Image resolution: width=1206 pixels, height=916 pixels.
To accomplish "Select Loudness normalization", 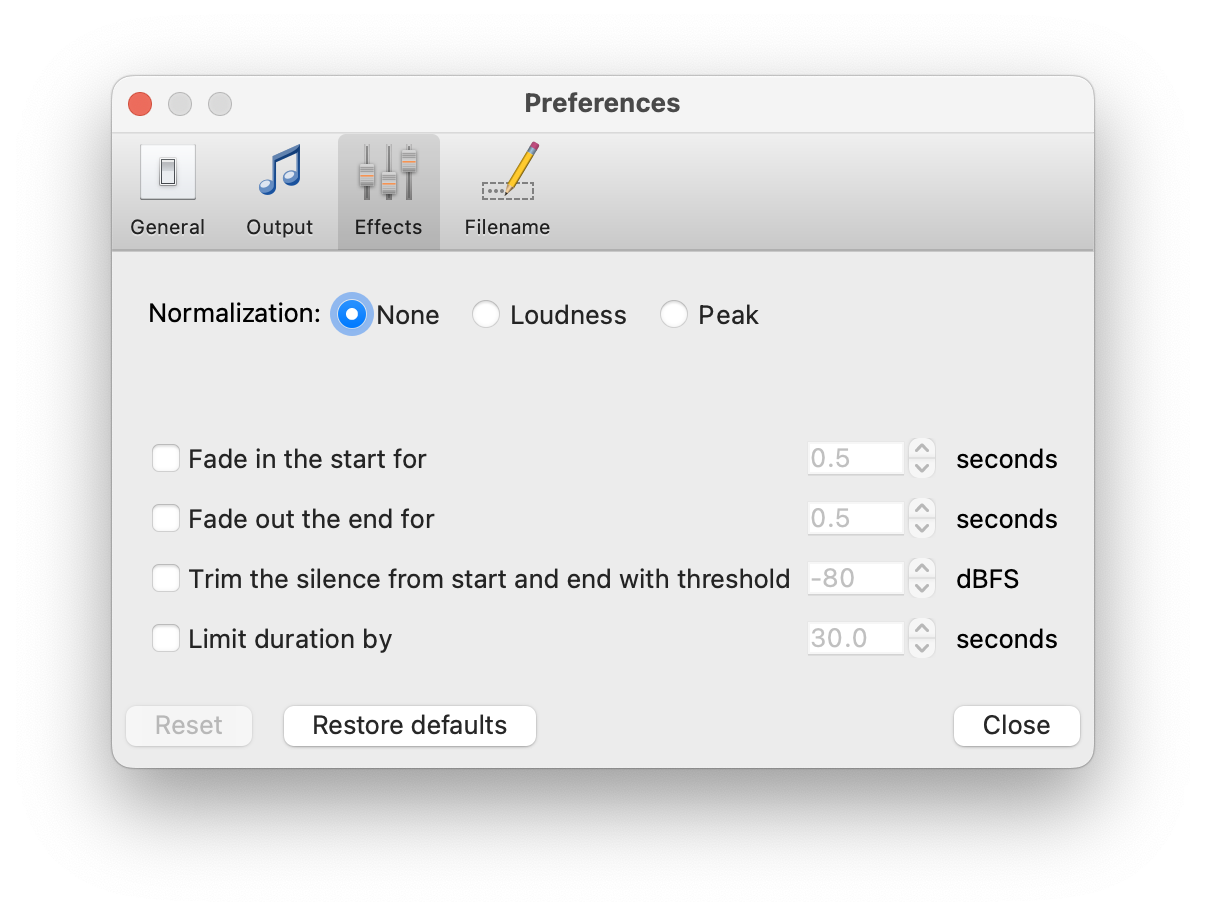I will (x=487, y=314).
